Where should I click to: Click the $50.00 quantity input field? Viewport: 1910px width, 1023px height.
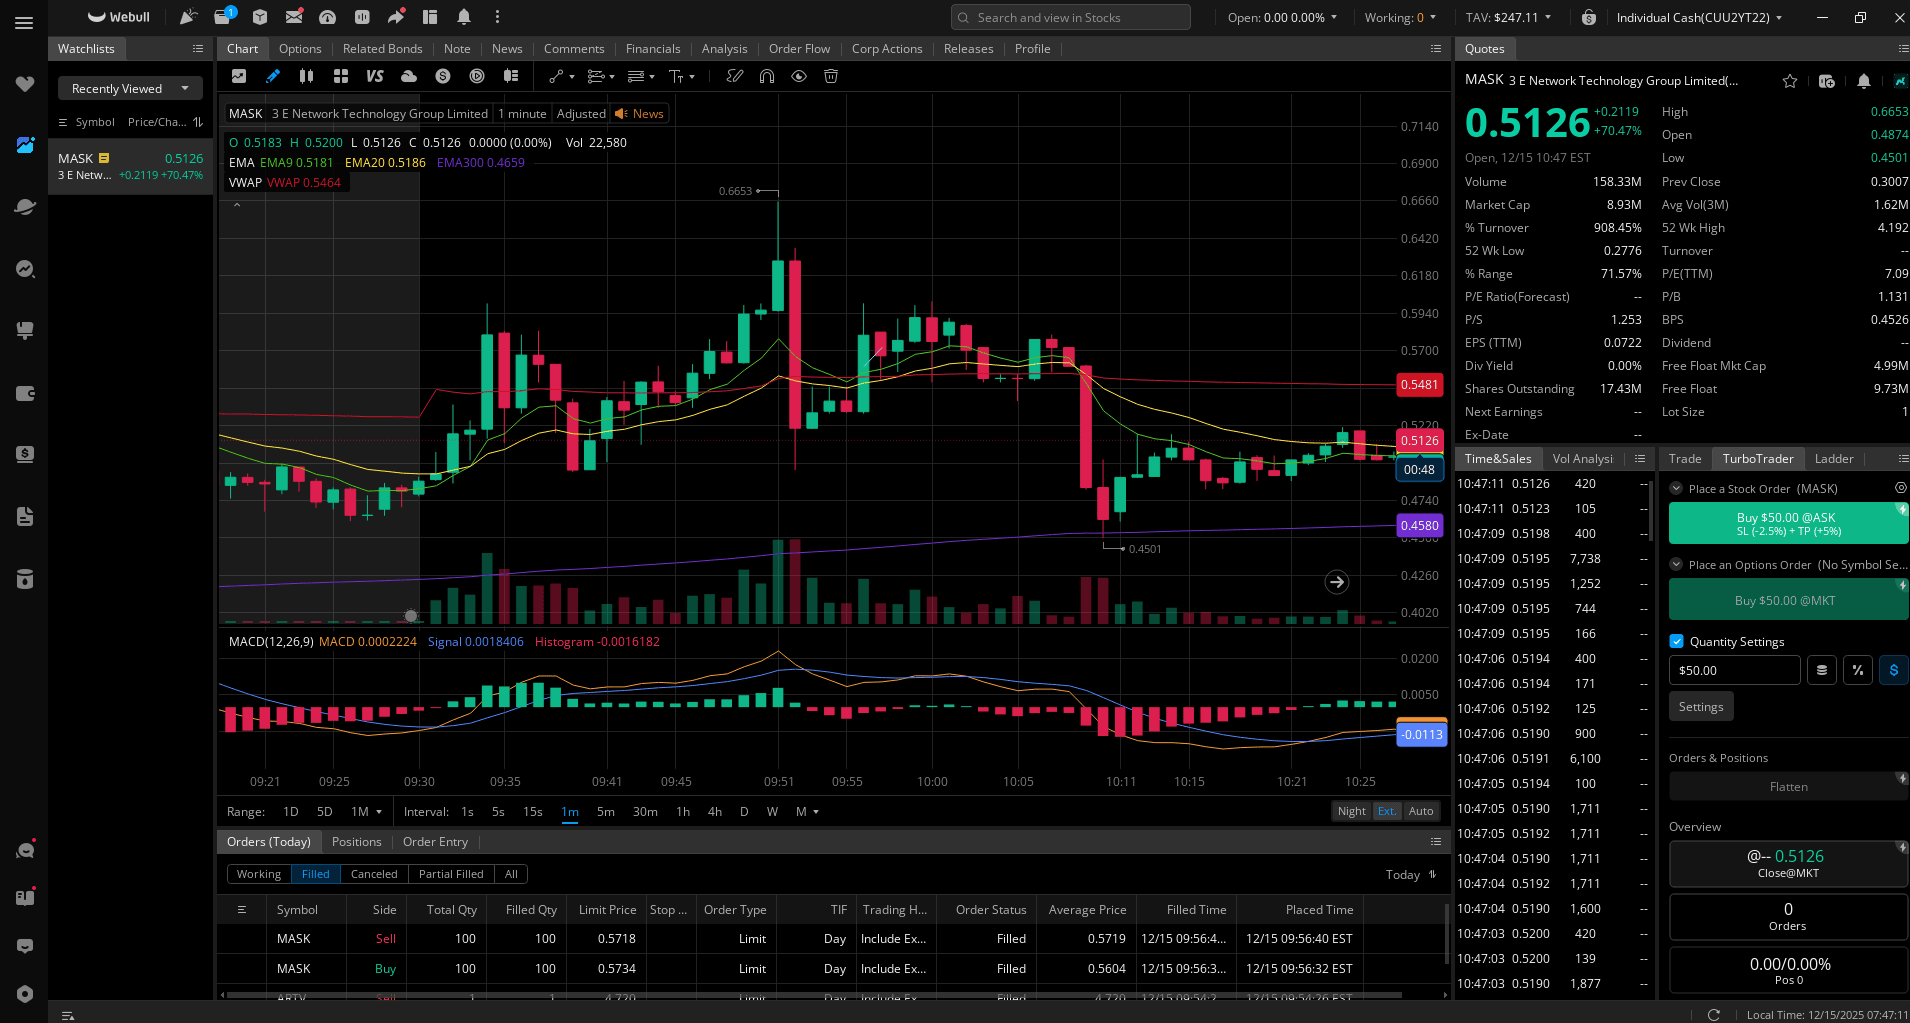(1735, 670)
